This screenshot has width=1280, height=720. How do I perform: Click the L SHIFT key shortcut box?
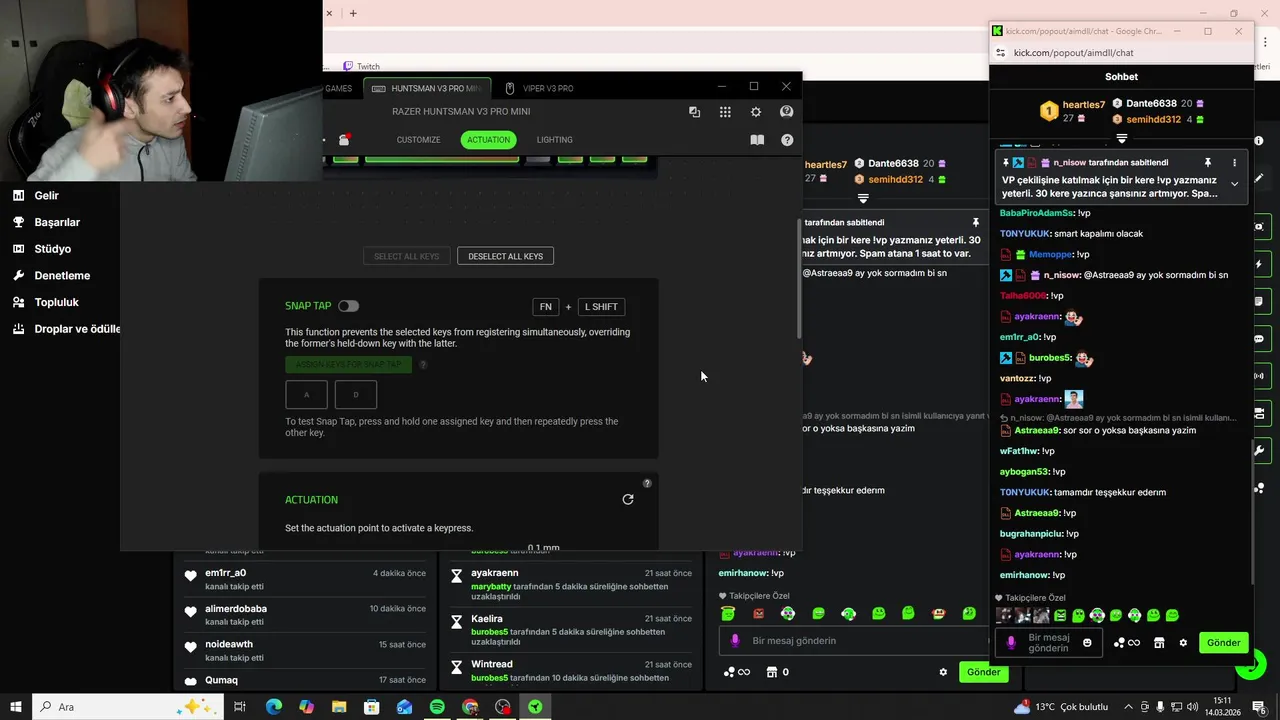pos(601,307)
